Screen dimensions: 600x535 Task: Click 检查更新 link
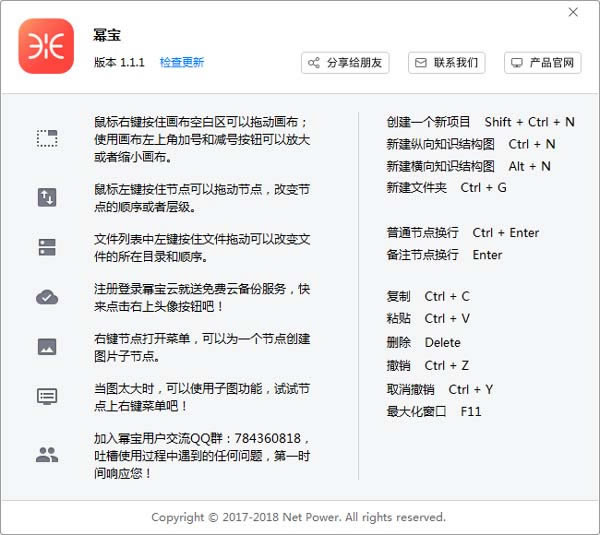coord(182,62)
